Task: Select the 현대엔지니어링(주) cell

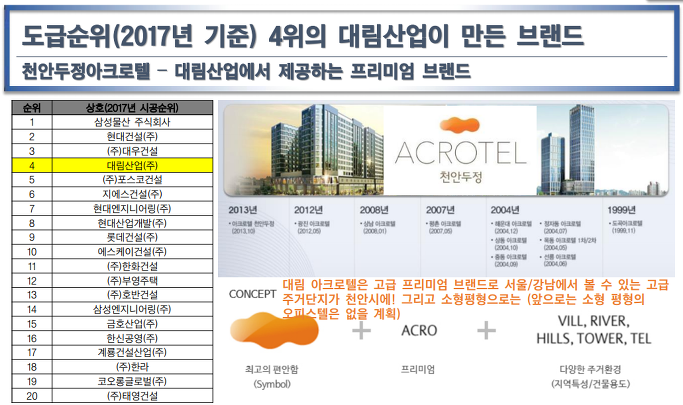Action: tap(132, 208)
